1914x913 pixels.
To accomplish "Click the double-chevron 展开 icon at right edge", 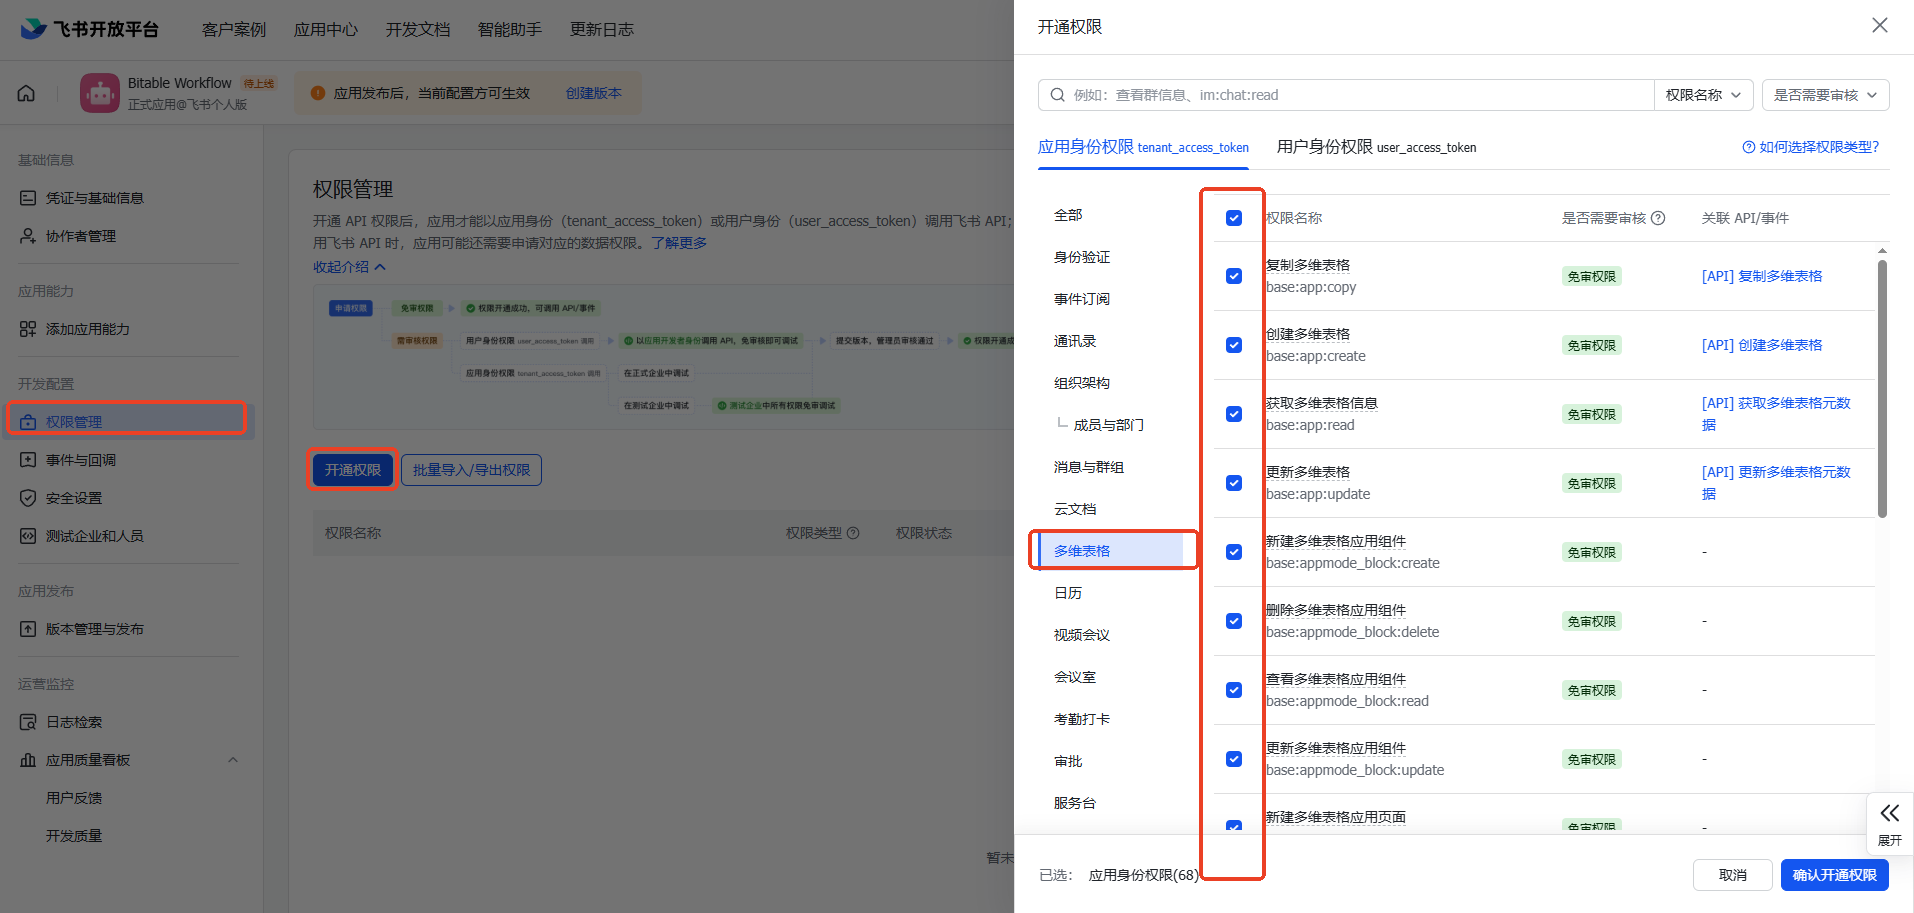I will pos(1889,813).
